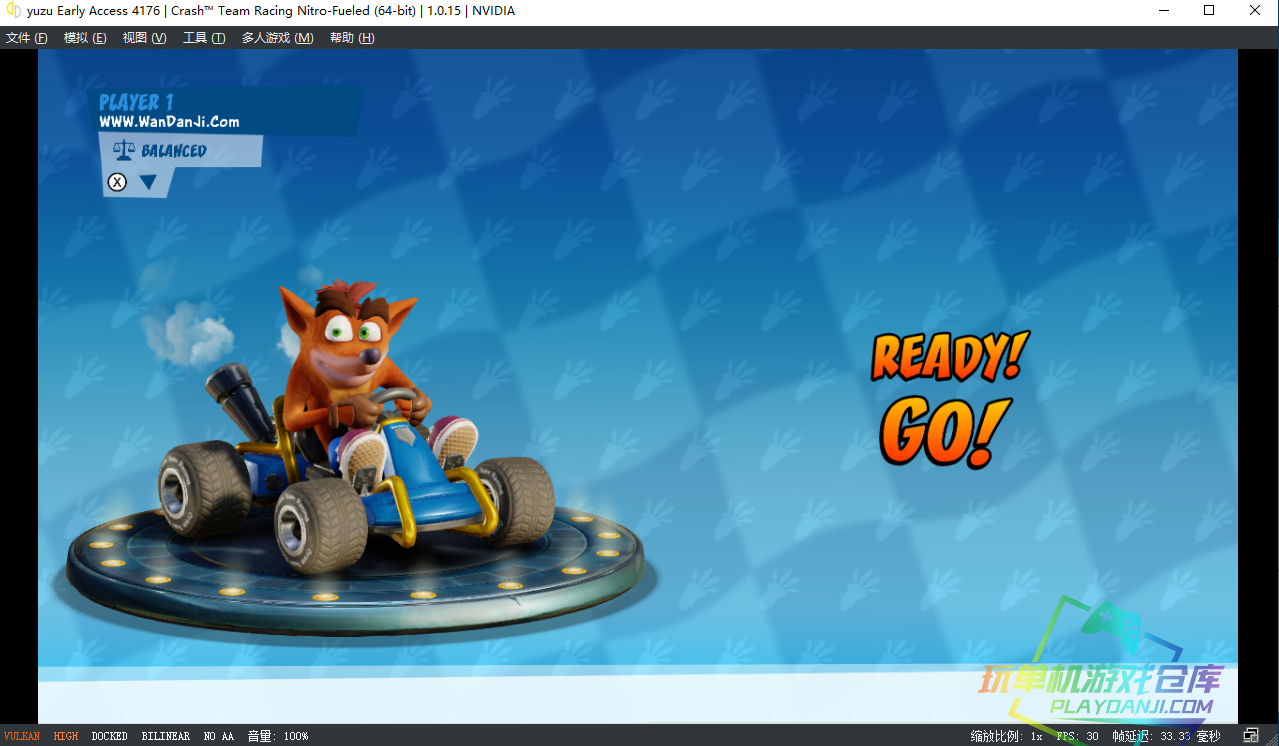
Task: Click the 帧延迟 frame time text
Action: 1166,736
